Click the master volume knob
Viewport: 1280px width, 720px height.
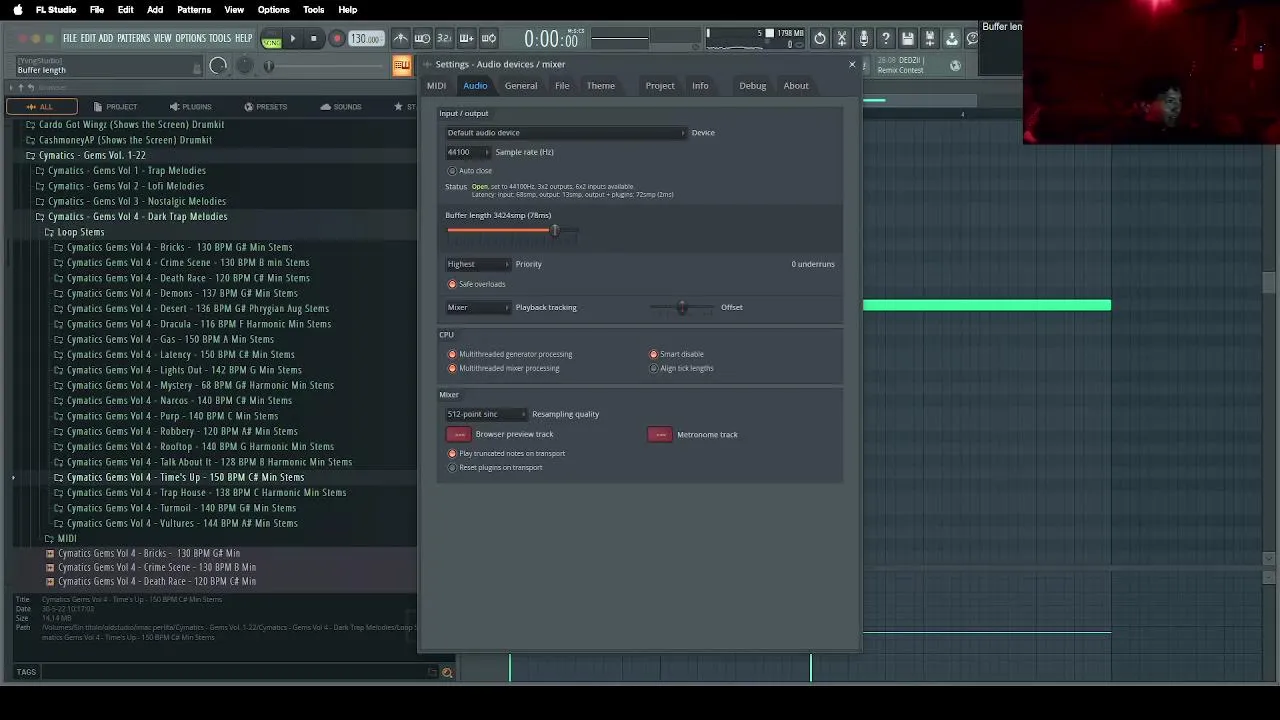pyautogui.click(x=218, y=66)
